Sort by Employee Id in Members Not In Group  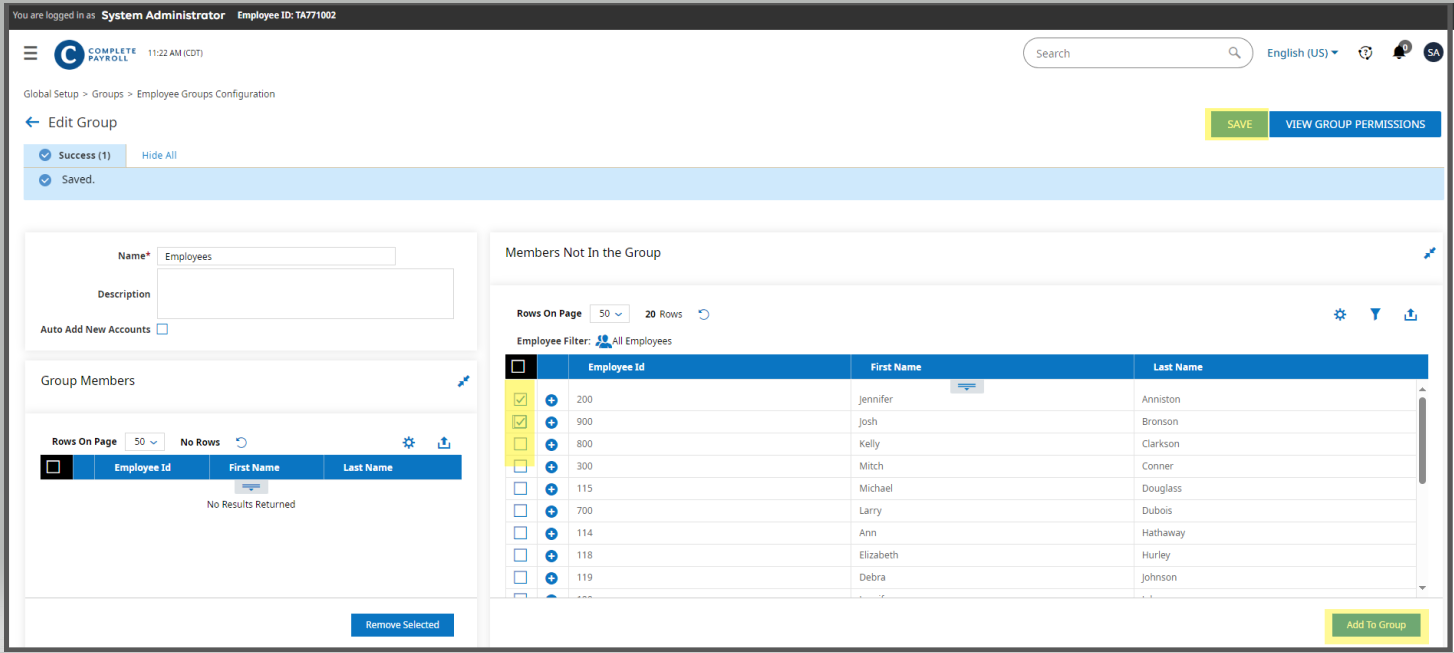click(x=616, y=367)
